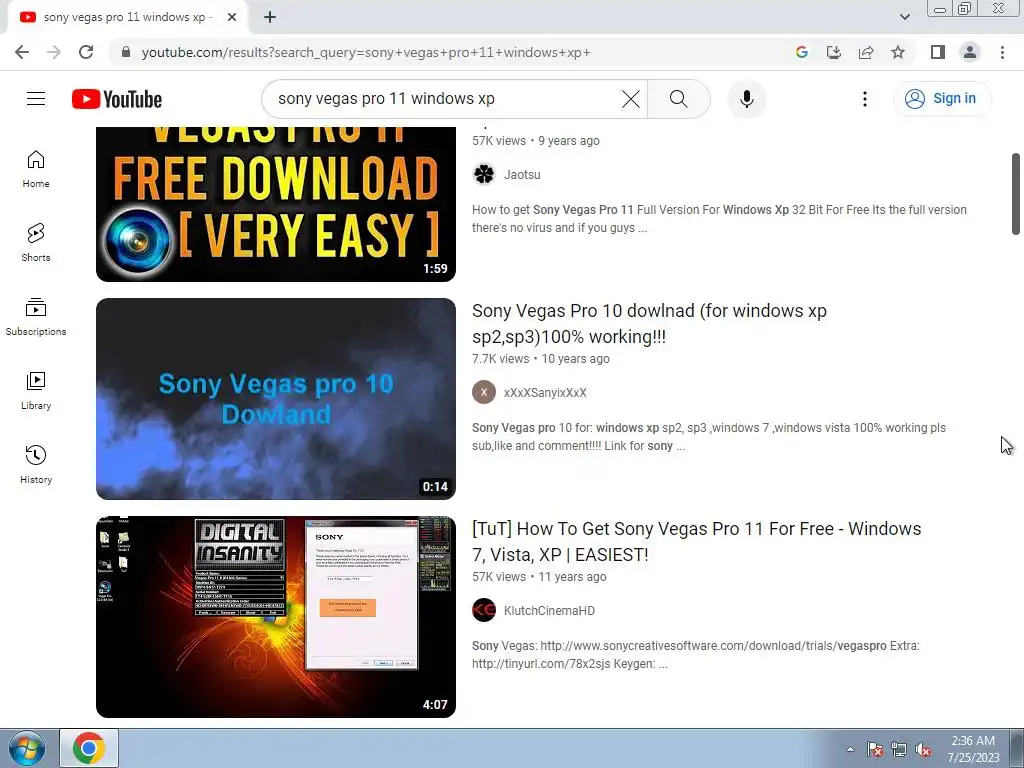Expand the tab search dropdown arrow
The image size is (1024, 768).
tap(904, 17)
